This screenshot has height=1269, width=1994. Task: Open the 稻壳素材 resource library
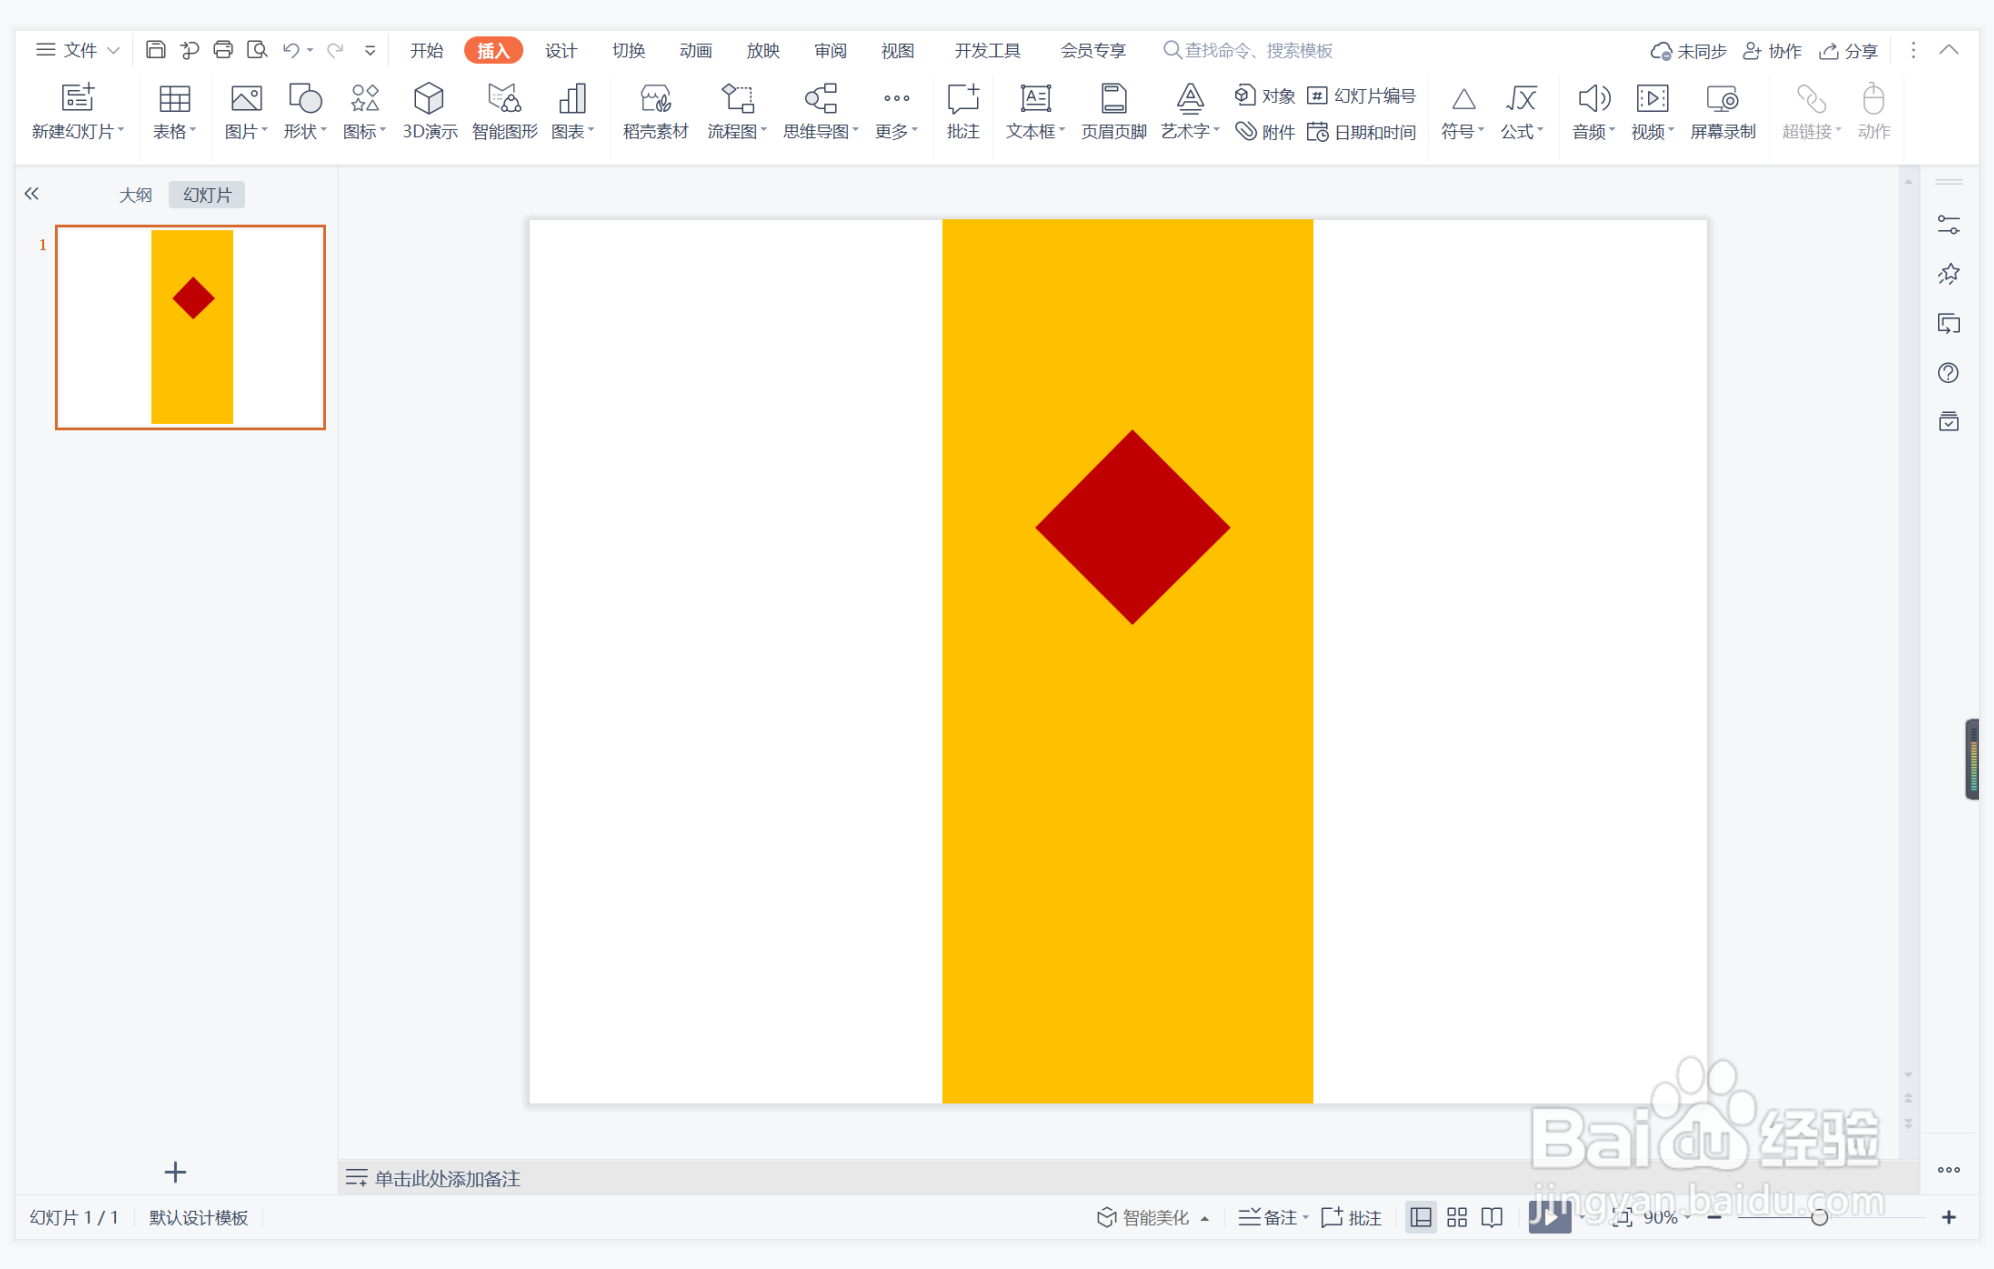[655, 110]
